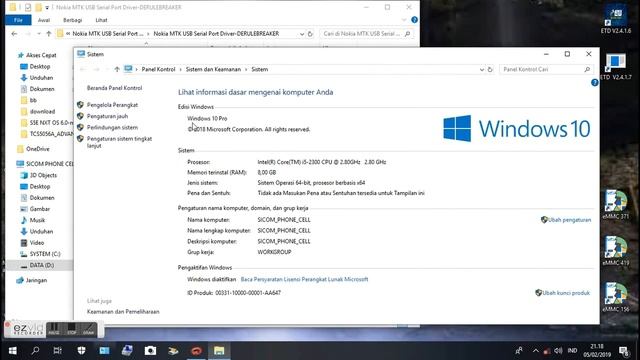The width and height of the screenshot is (640, 360).
Task: Open Lihat tab in Explorer ribbon
Action: (x=101, y=20)
